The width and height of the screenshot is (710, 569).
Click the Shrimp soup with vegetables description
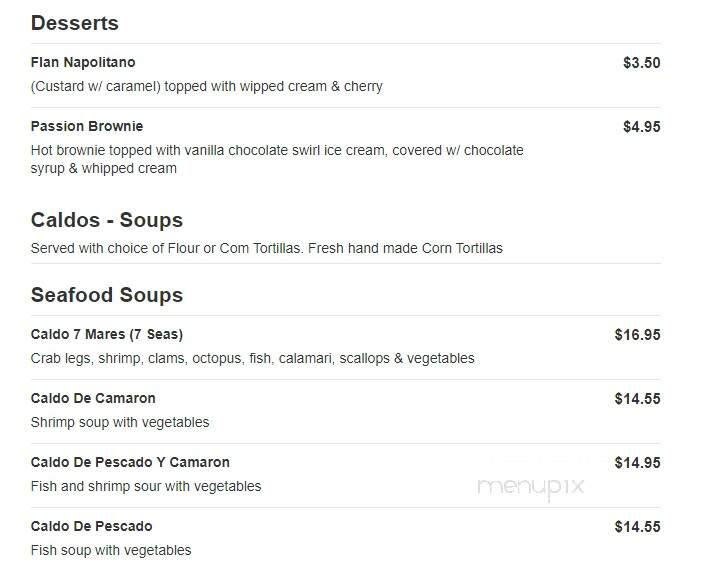pyautogui.click(x=120, y=422)
